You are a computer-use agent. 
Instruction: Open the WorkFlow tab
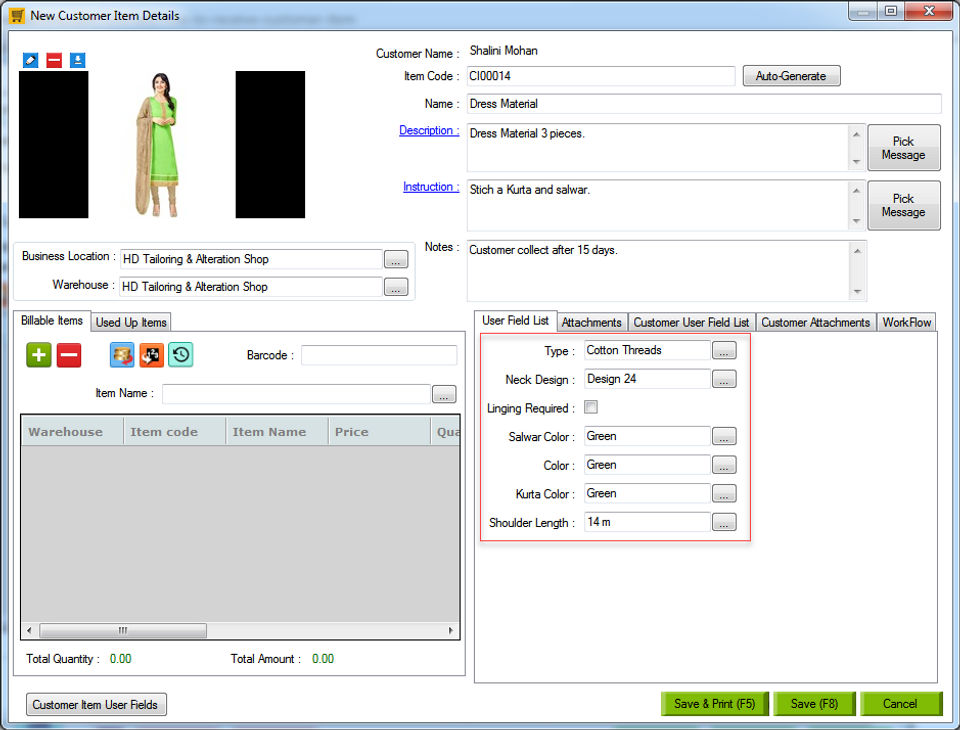click(906, 322)
